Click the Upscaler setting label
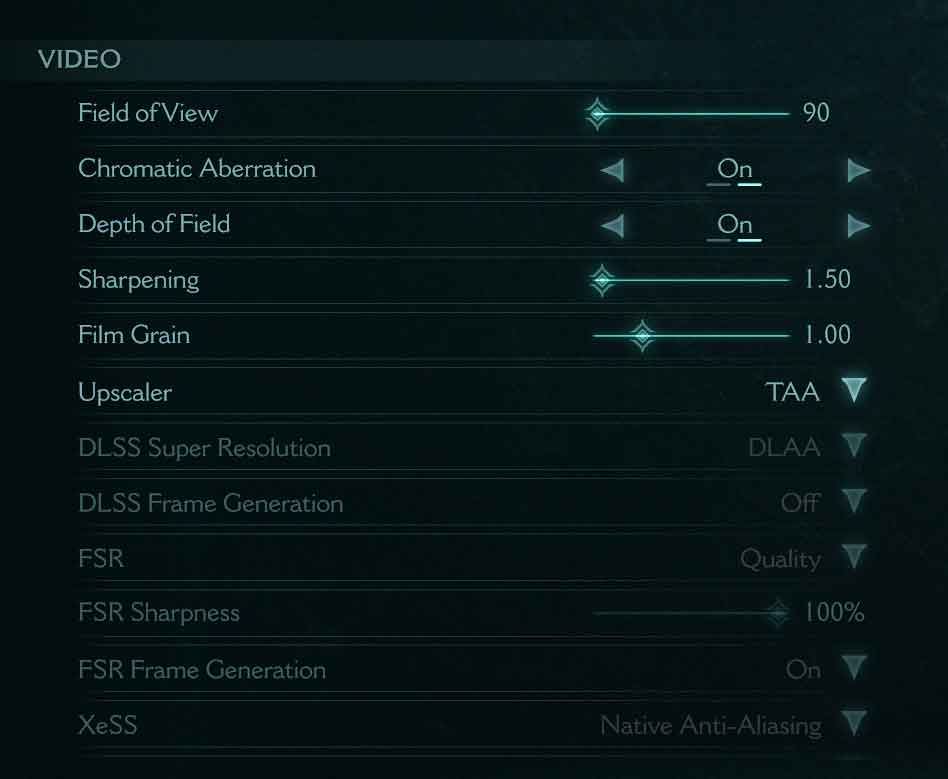 (x=125, y=392)
